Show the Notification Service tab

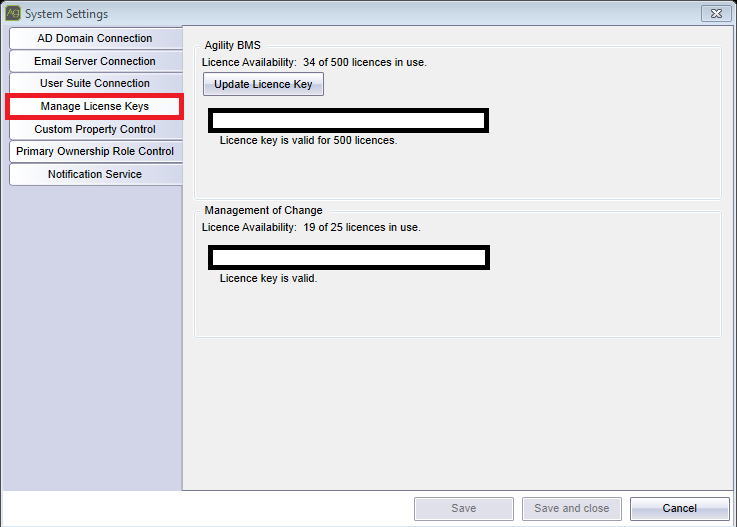coord(95,174)
